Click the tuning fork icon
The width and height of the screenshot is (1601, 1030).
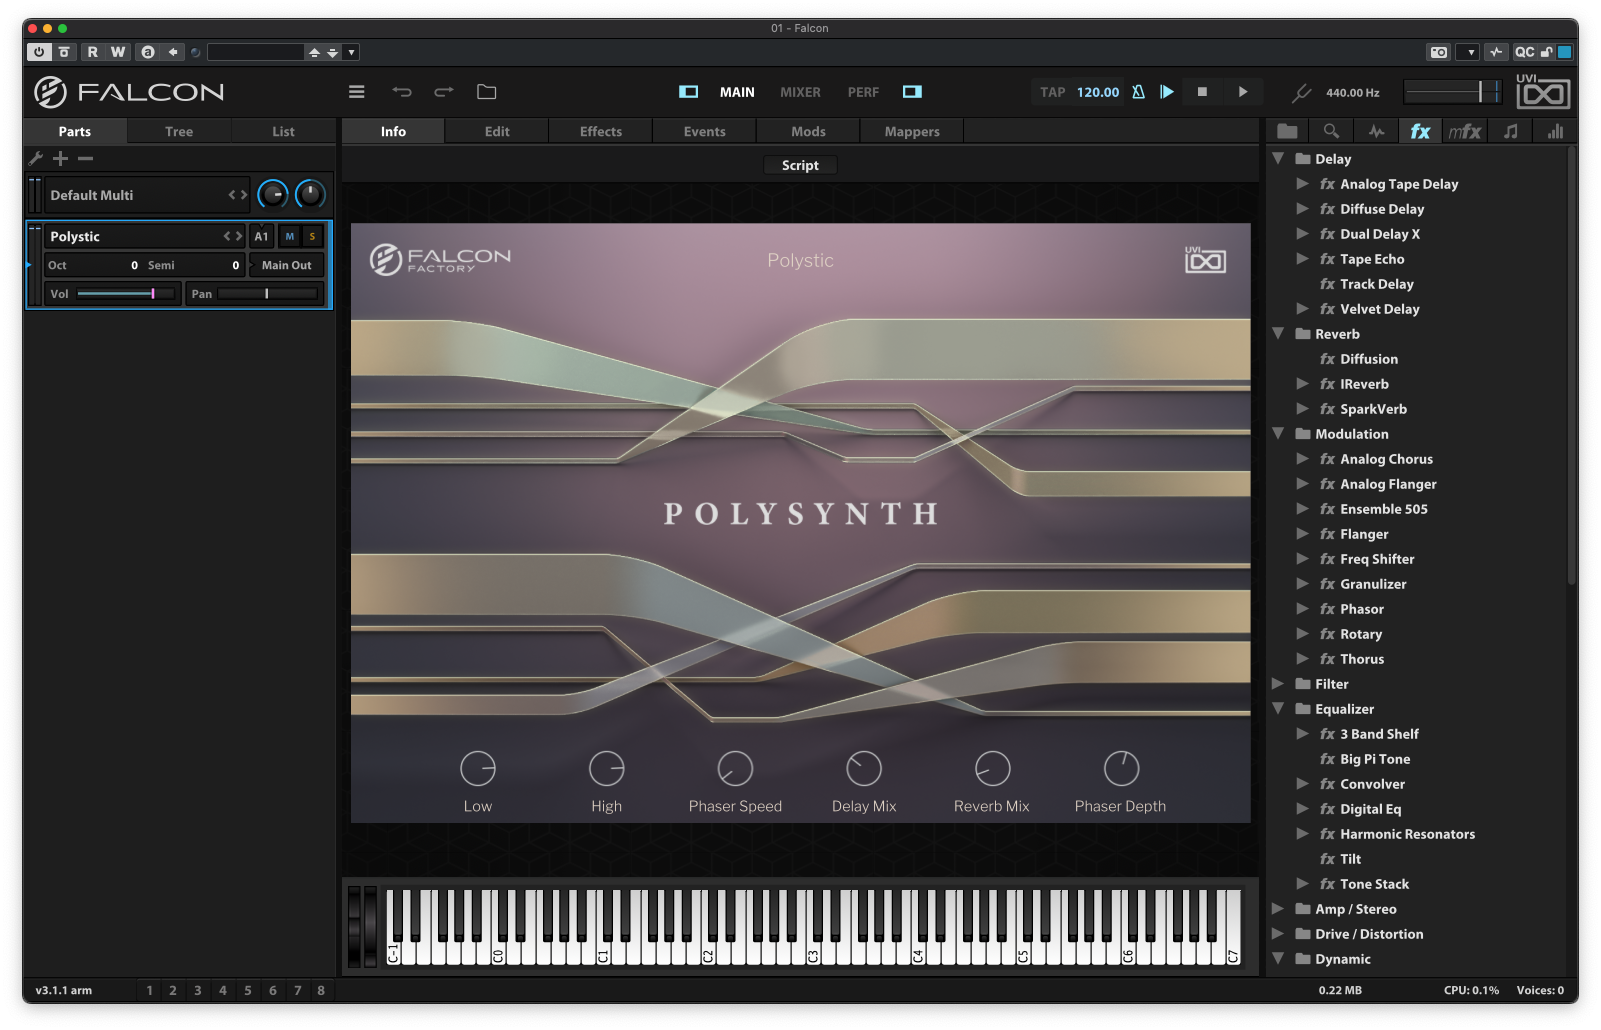point(1301,93)
